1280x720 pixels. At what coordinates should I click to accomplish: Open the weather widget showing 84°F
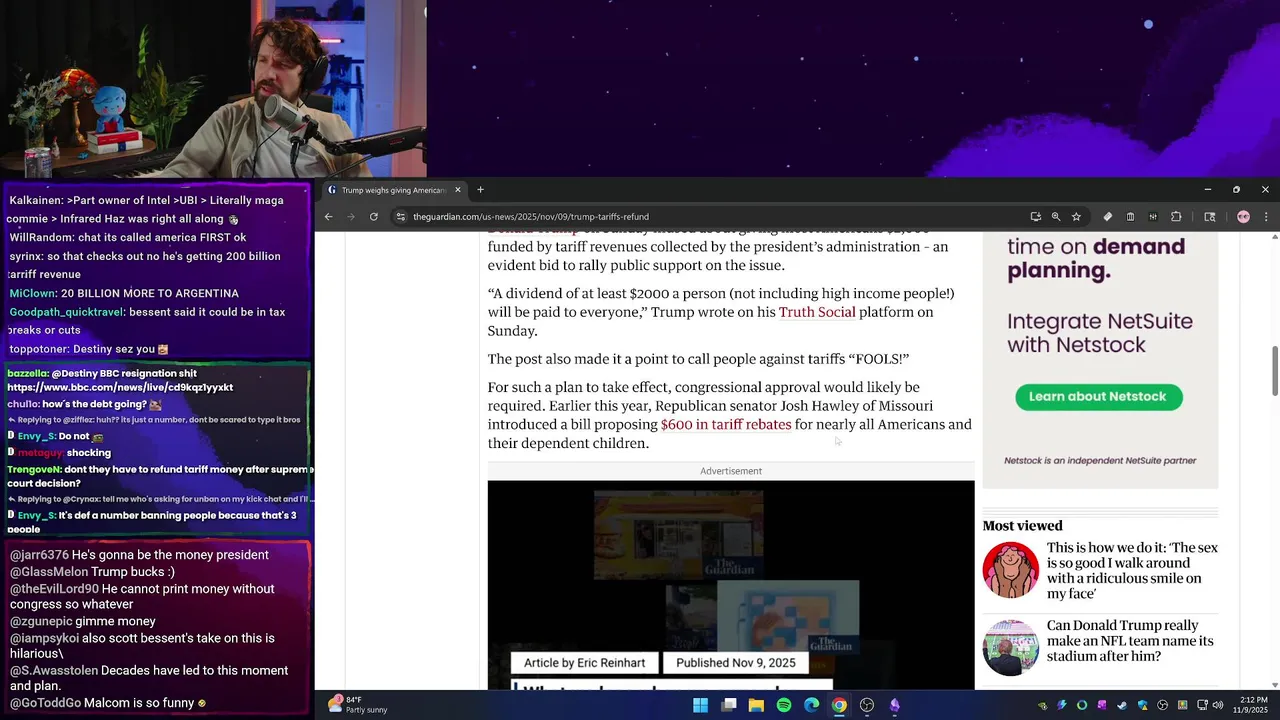(x=358, y=705)
